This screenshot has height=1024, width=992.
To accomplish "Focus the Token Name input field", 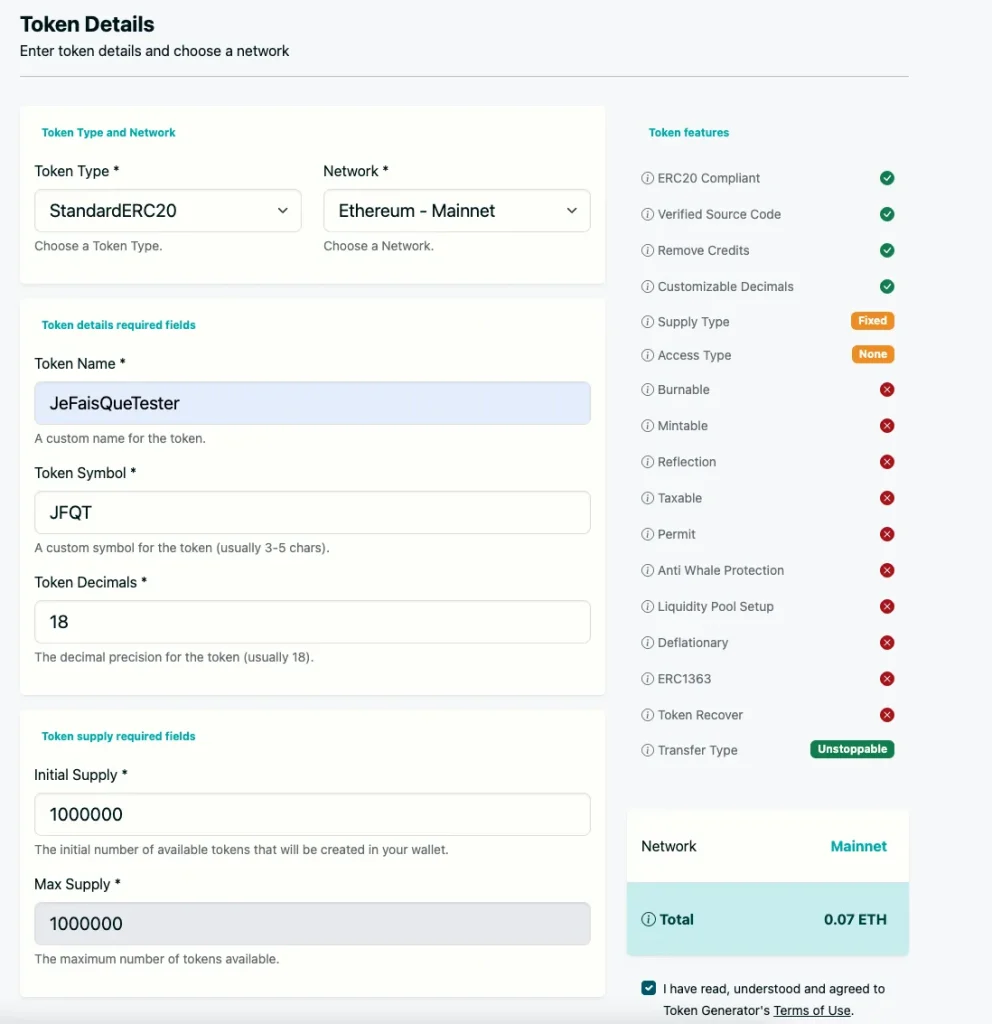I will coord(312,403).
